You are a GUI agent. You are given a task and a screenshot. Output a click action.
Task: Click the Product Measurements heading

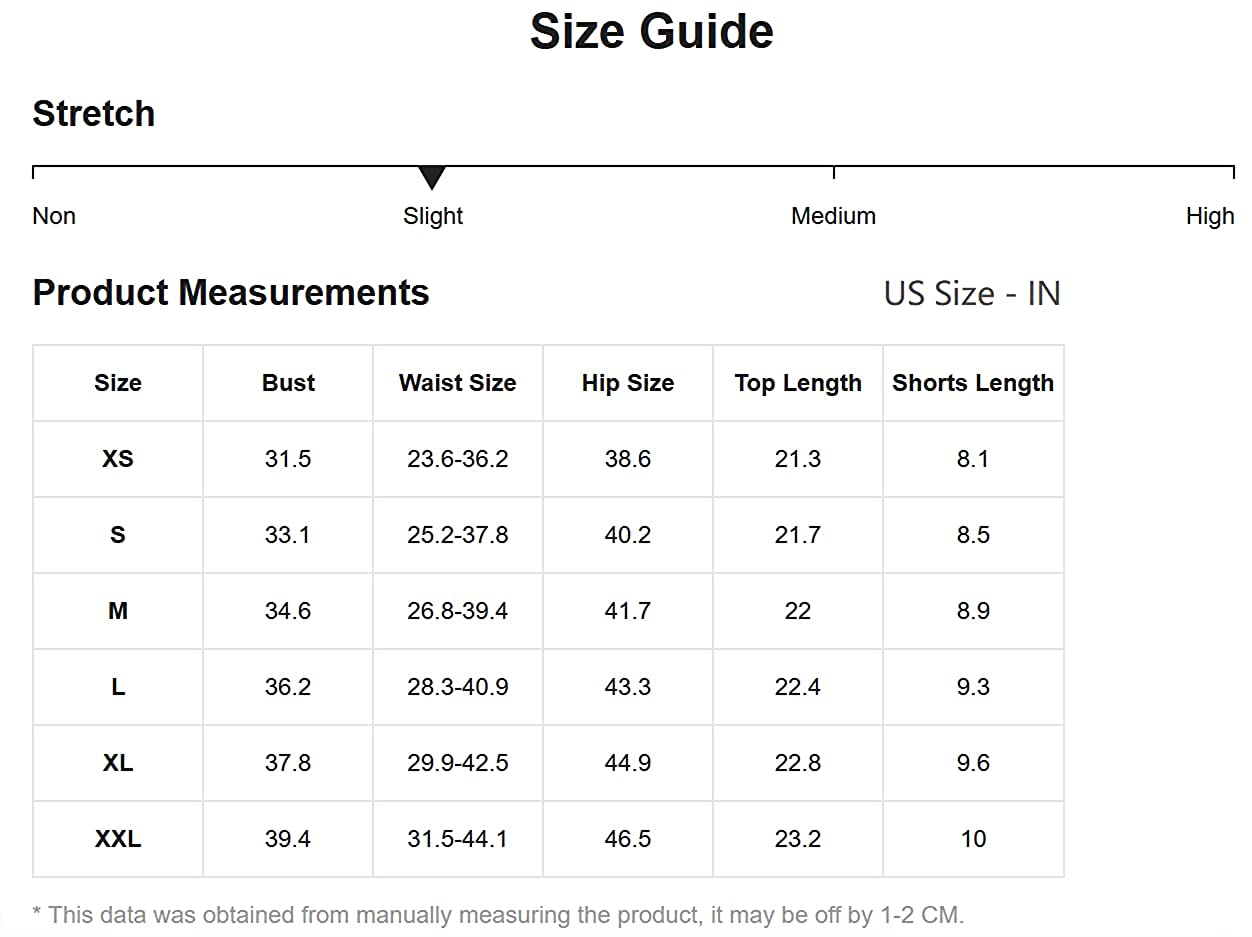click(231, 293)
